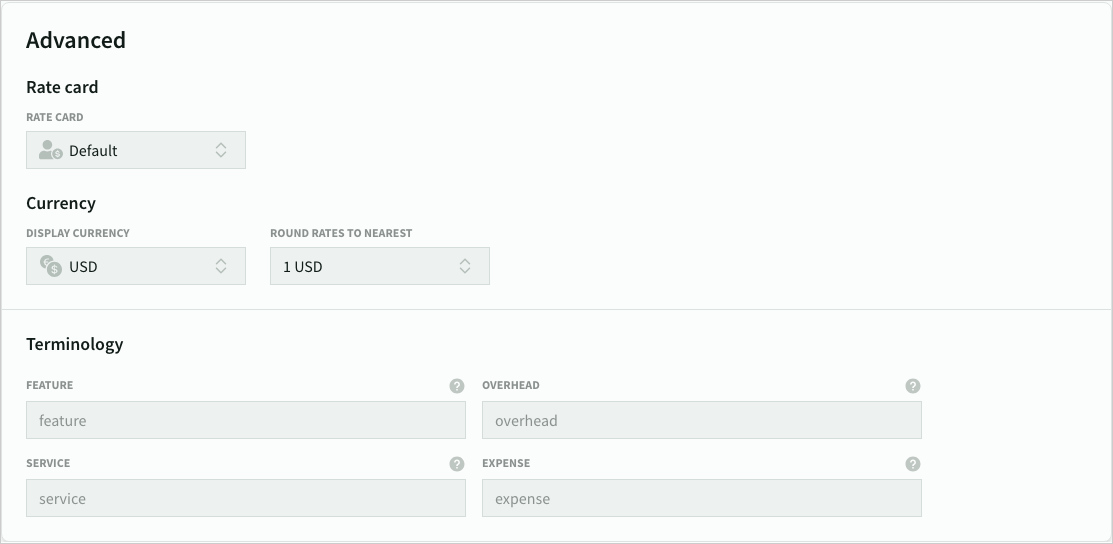The image size is (1113, 544).
Task: Click the Currency section heading
Action: [61, 203]
